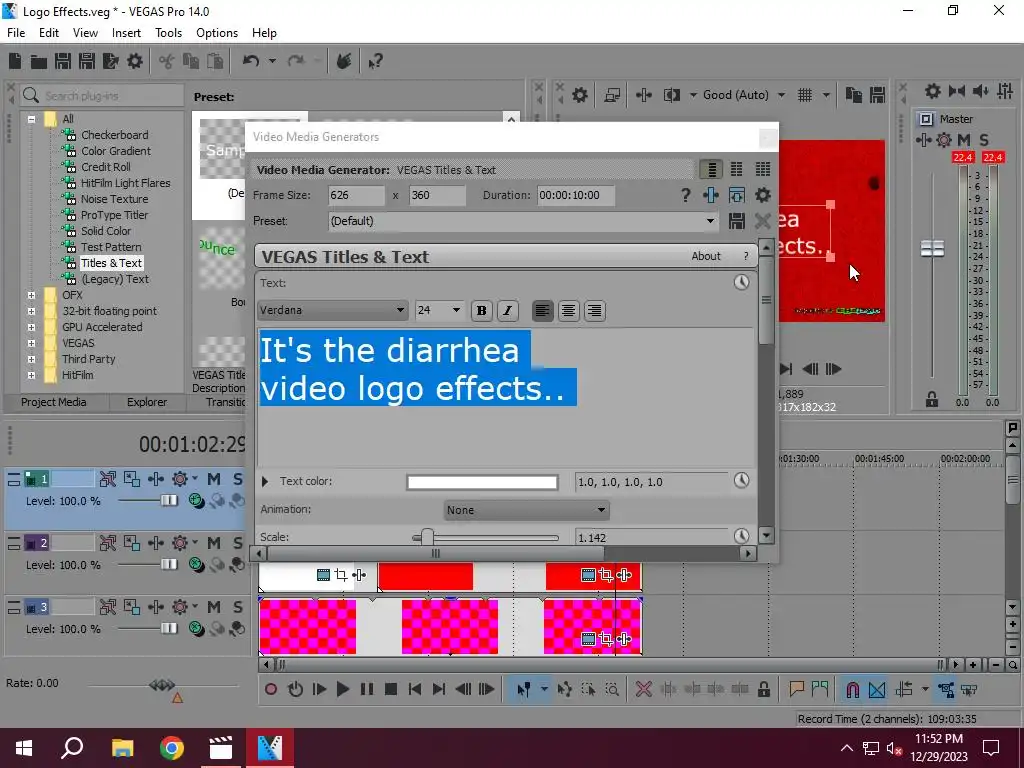
Task: Click the generator help question mark
Action: click(x=685, y=195)
